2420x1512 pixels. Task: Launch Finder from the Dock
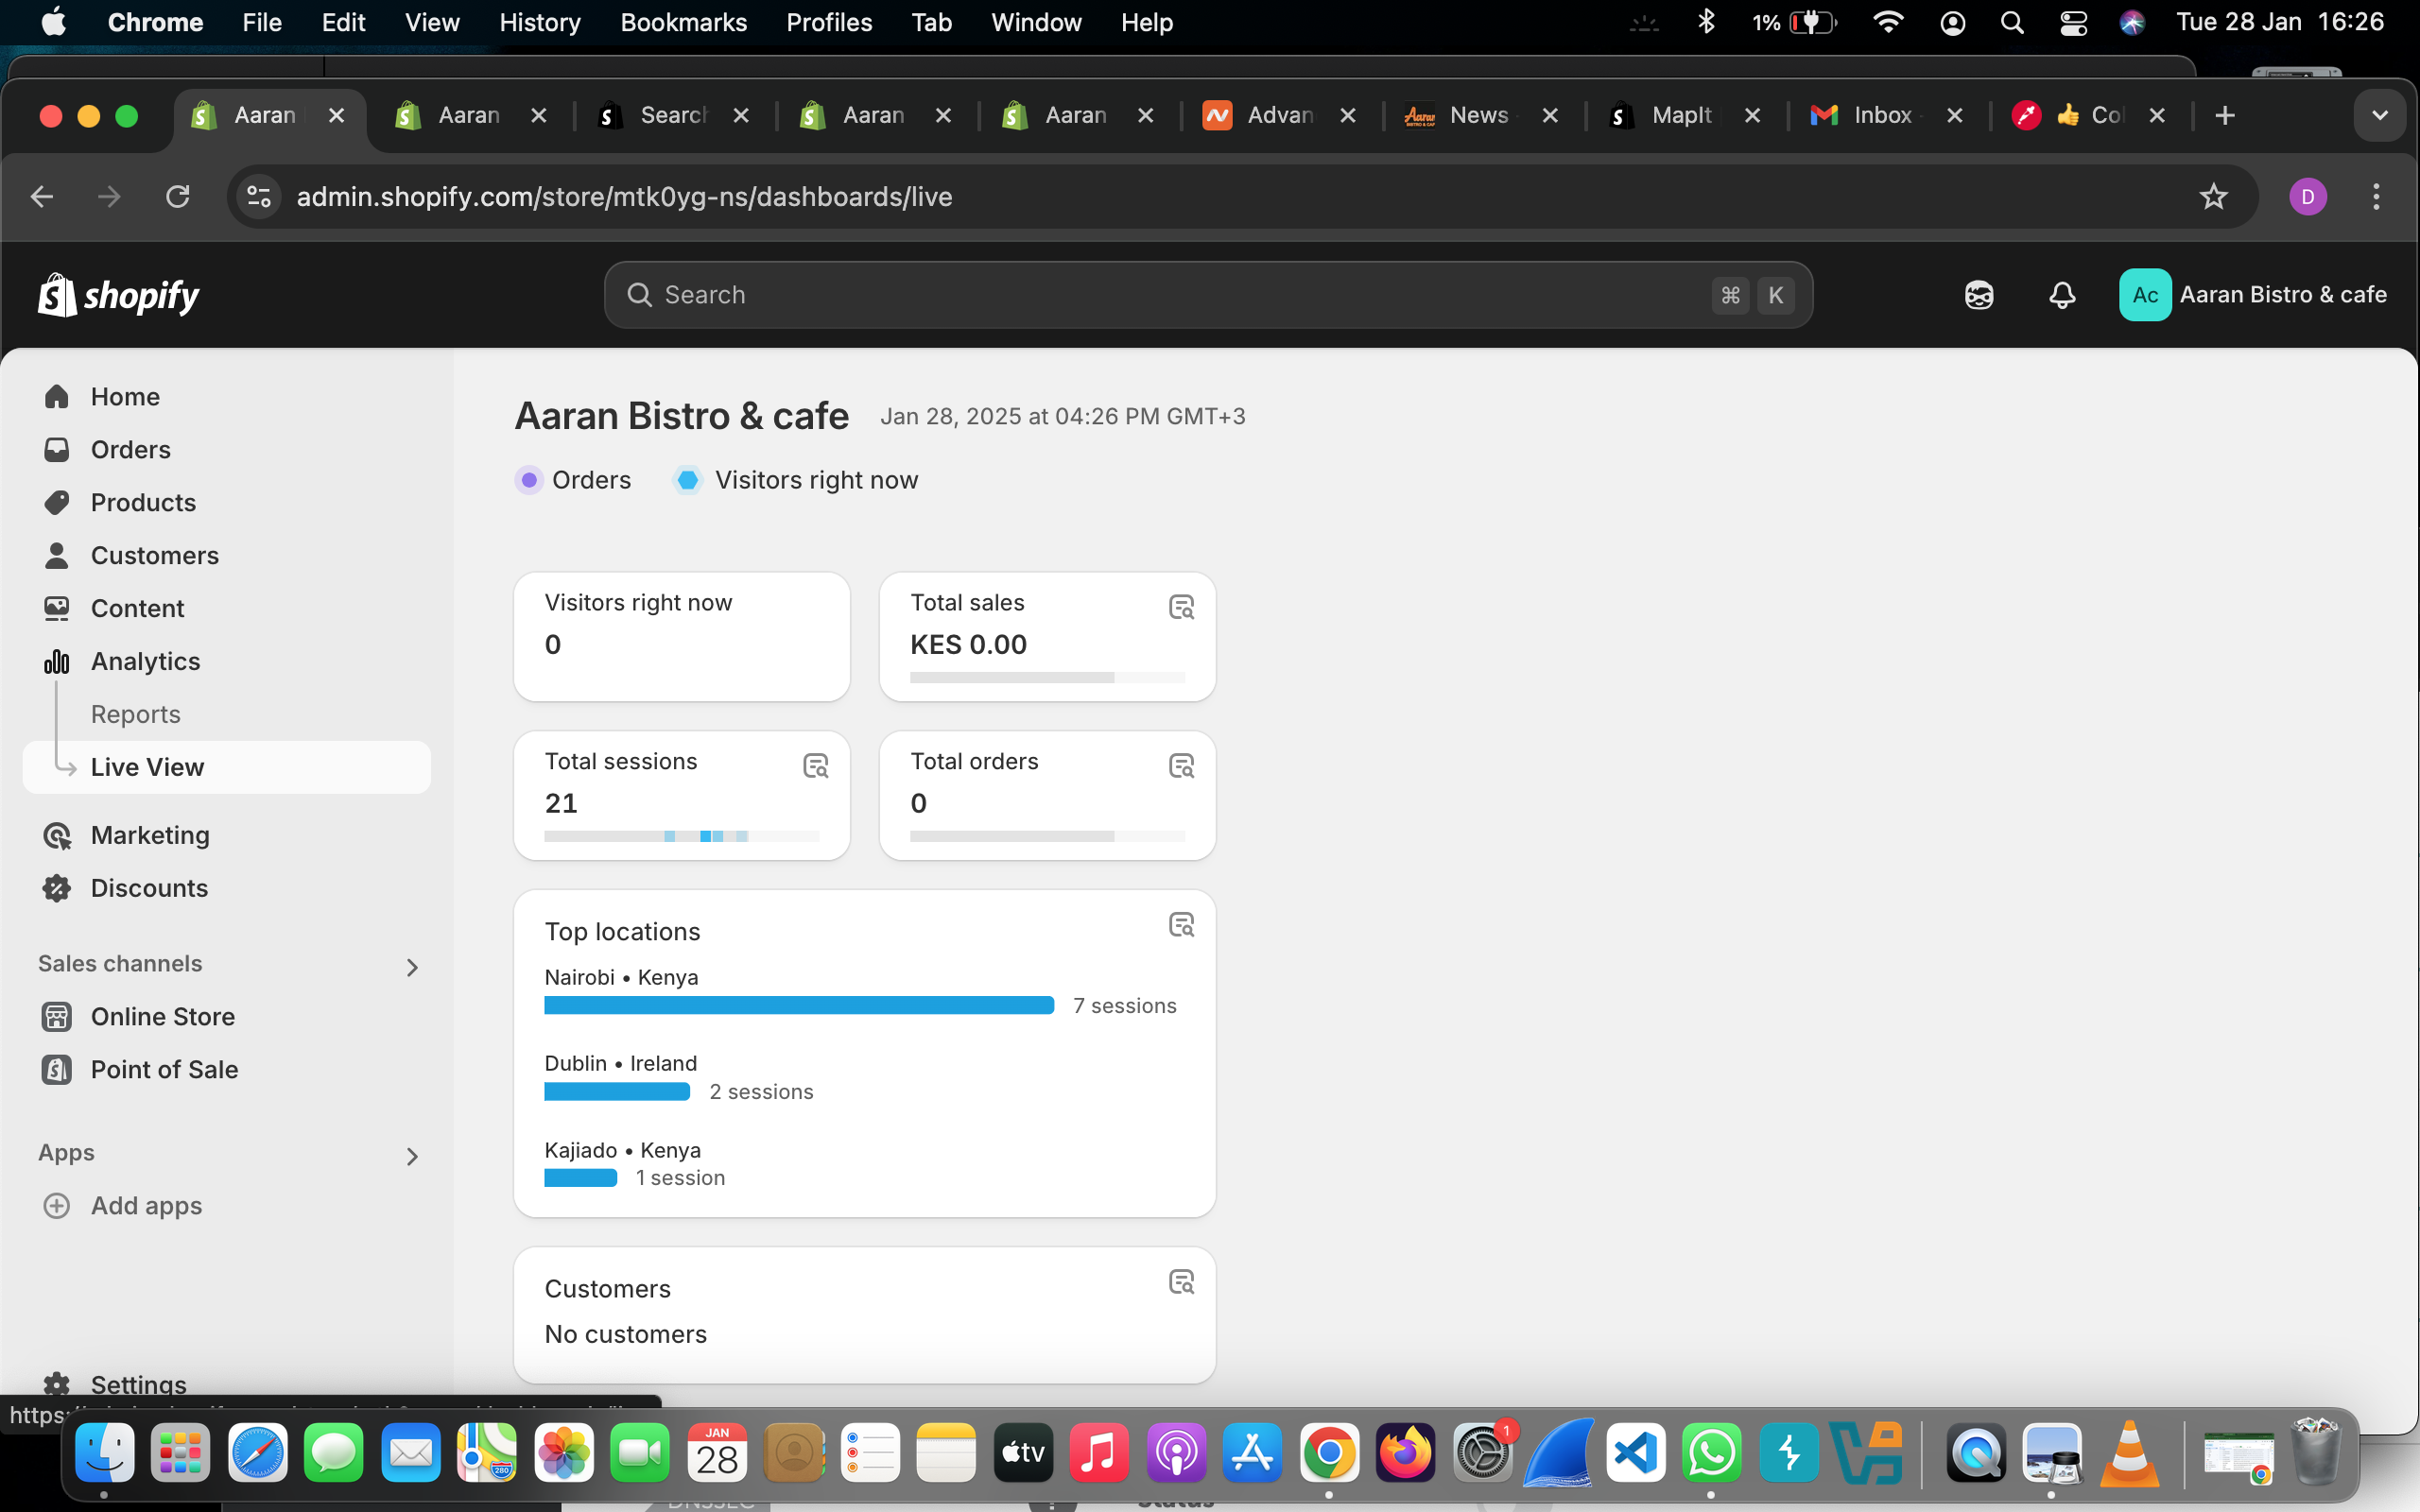[x=105, y=1452]
